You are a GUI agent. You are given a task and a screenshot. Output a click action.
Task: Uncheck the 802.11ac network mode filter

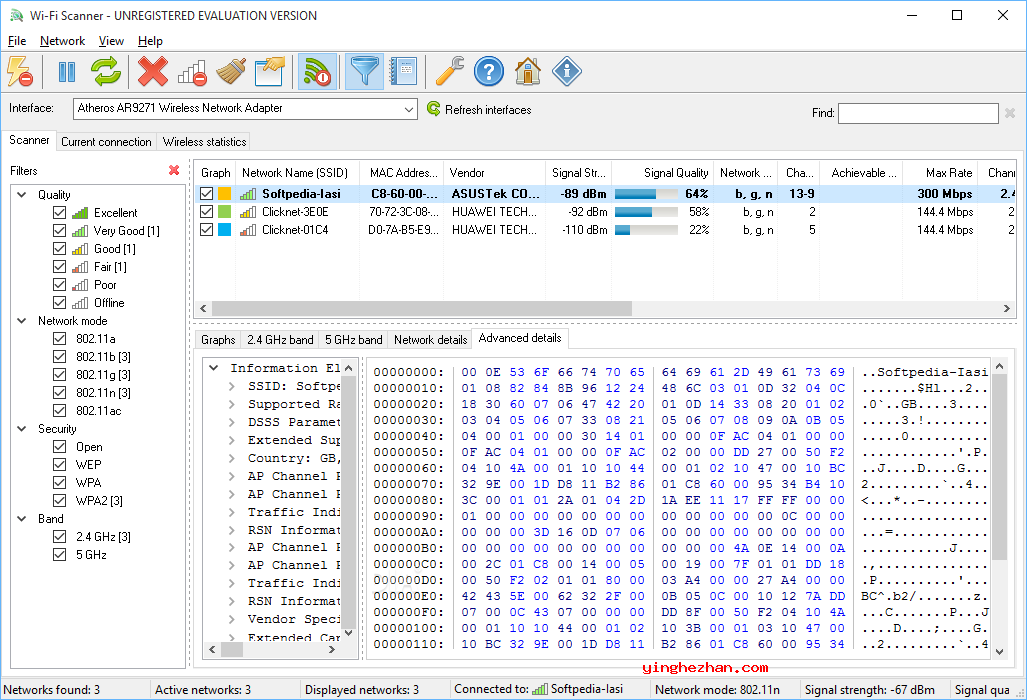(60, 411)
